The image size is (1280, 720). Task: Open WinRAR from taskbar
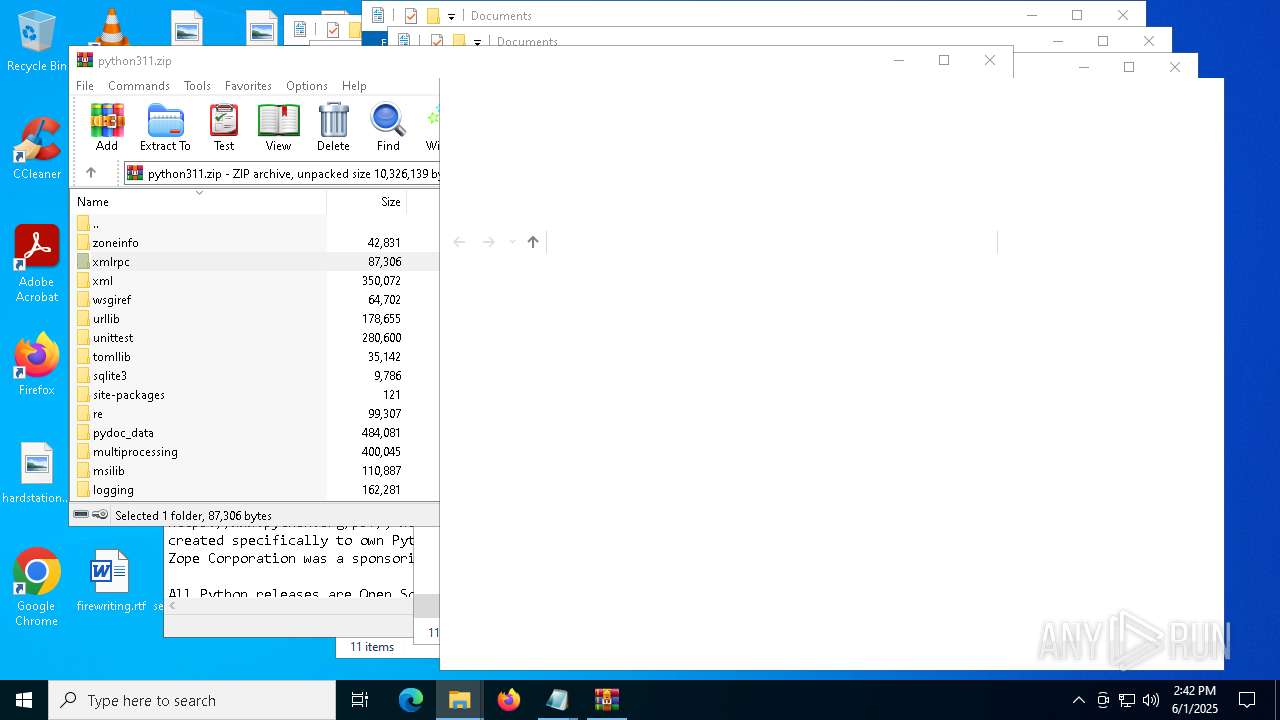607,700
